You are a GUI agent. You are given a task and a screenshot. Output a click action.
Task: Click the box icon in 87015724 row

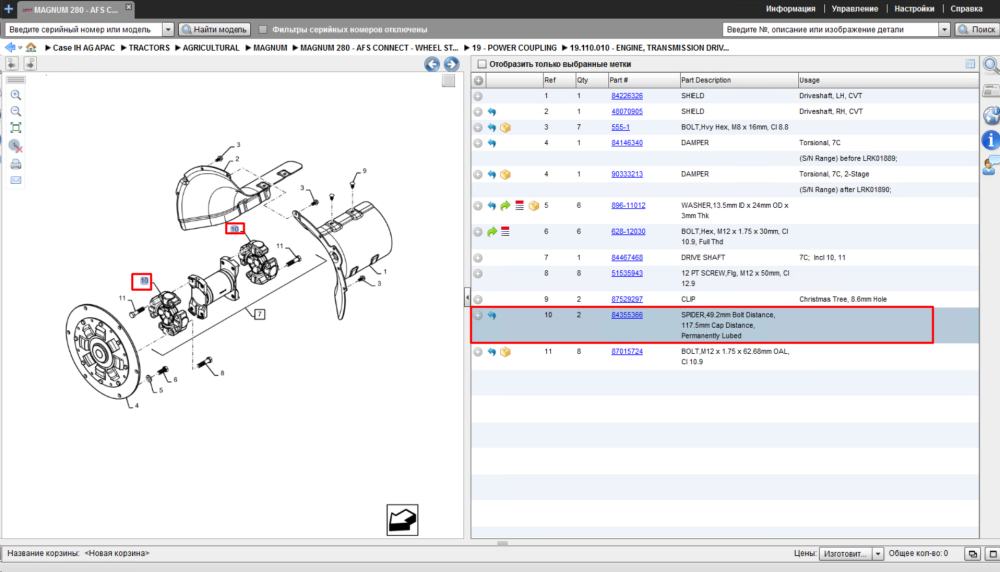(505, 352)
